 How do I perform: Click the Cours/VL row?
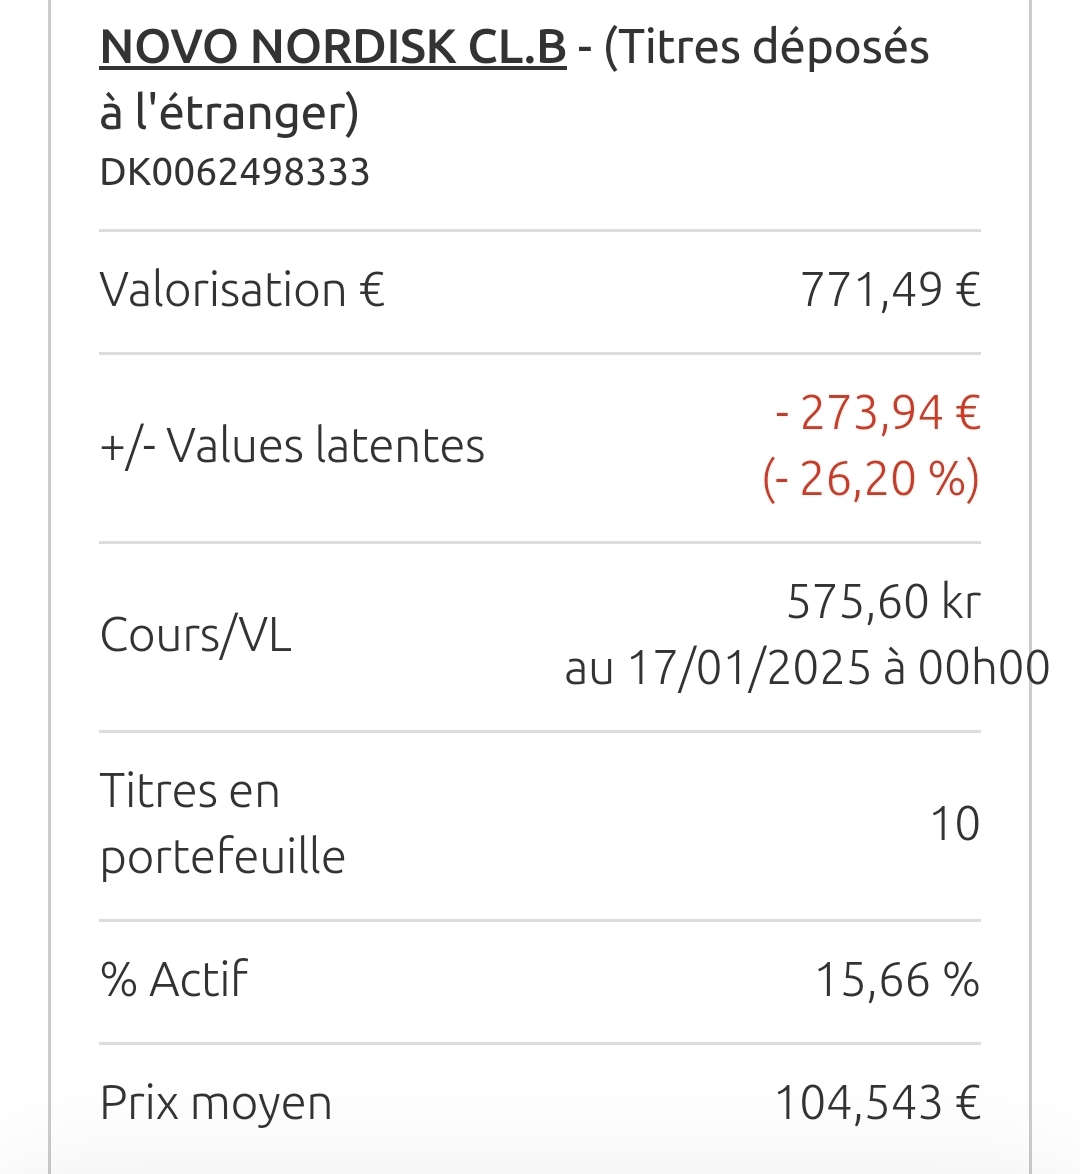(540, 636)
